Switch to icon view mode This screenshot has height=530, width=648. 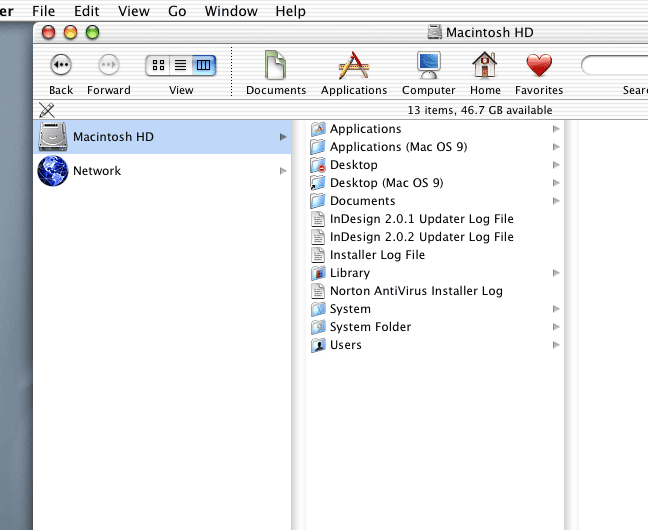[158, 65]
